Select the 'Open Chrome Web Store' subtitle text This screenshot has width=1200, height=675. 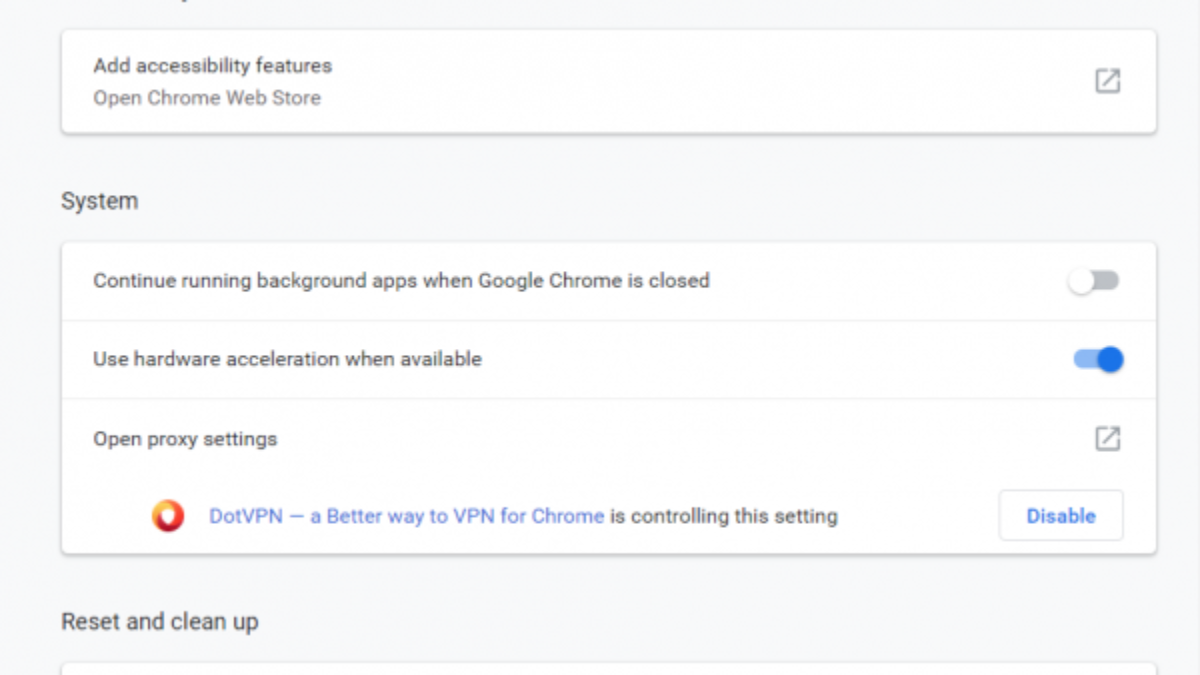coord(207,98)
